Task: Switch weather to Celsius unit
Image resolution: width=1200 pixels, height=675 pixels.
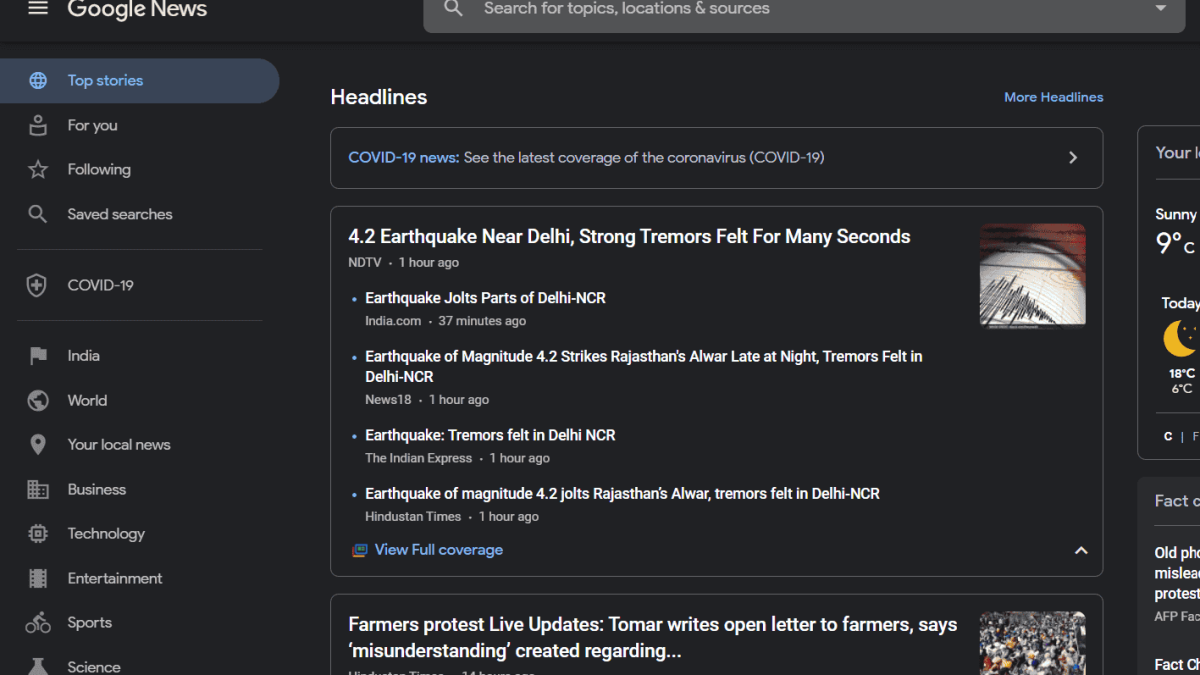Action: (1168, 437)
